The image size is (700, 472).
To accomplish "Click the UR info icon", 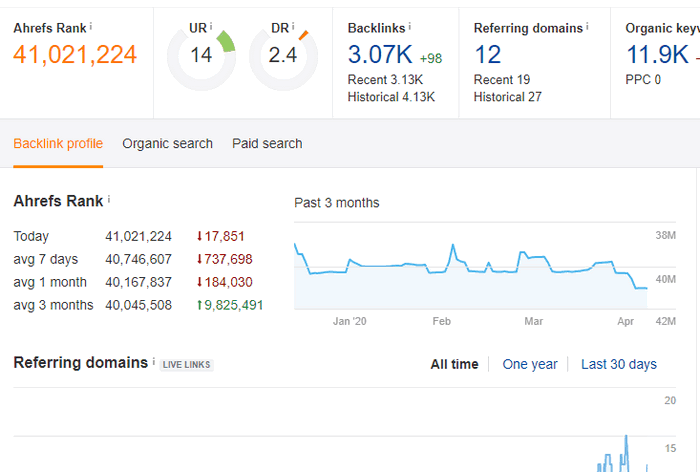I will coord(211,27).
